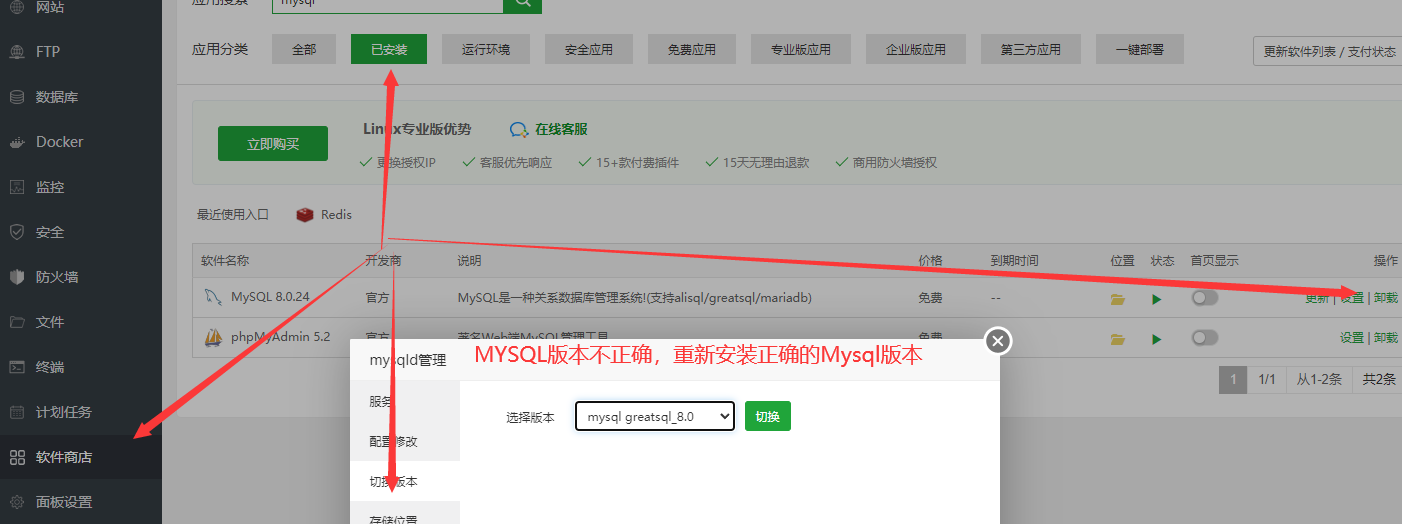Click the 软件名称 column header
1402x524 pixels.
coord(225,261)
